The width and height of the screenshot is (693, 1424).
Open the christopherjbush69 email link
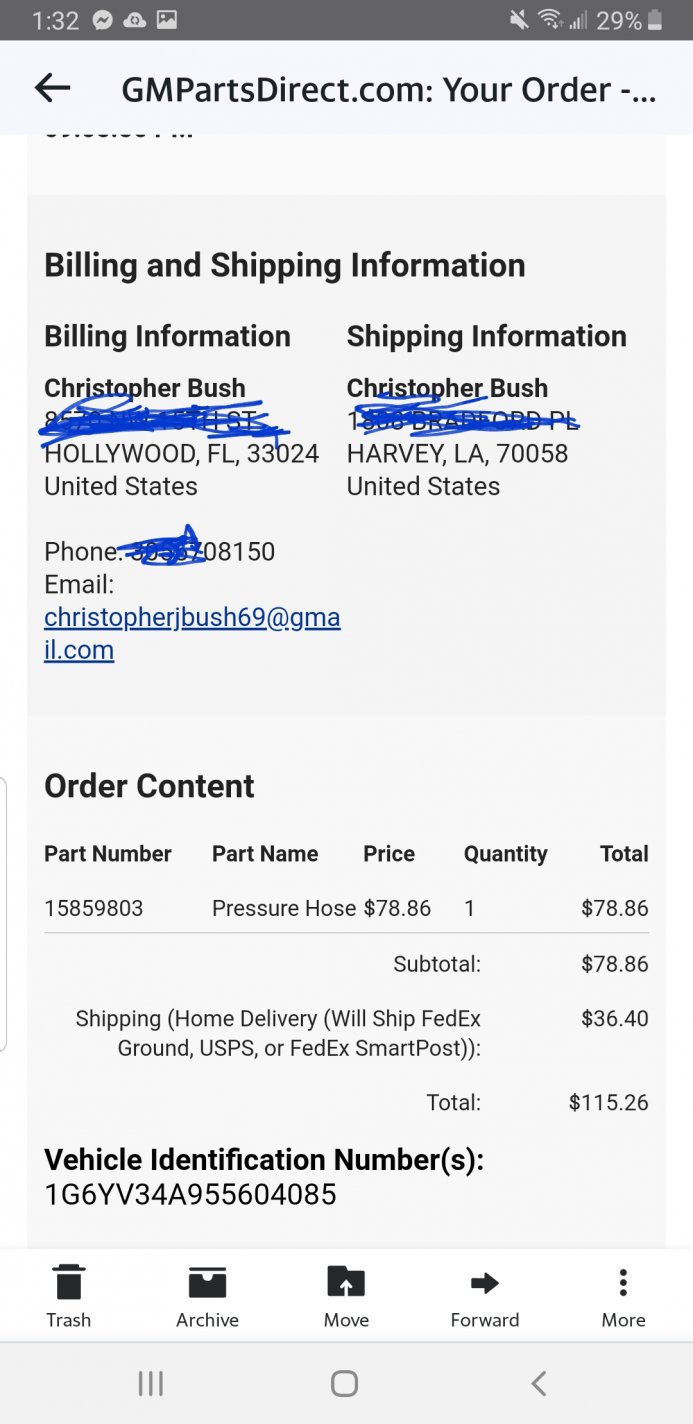point(192,633)
